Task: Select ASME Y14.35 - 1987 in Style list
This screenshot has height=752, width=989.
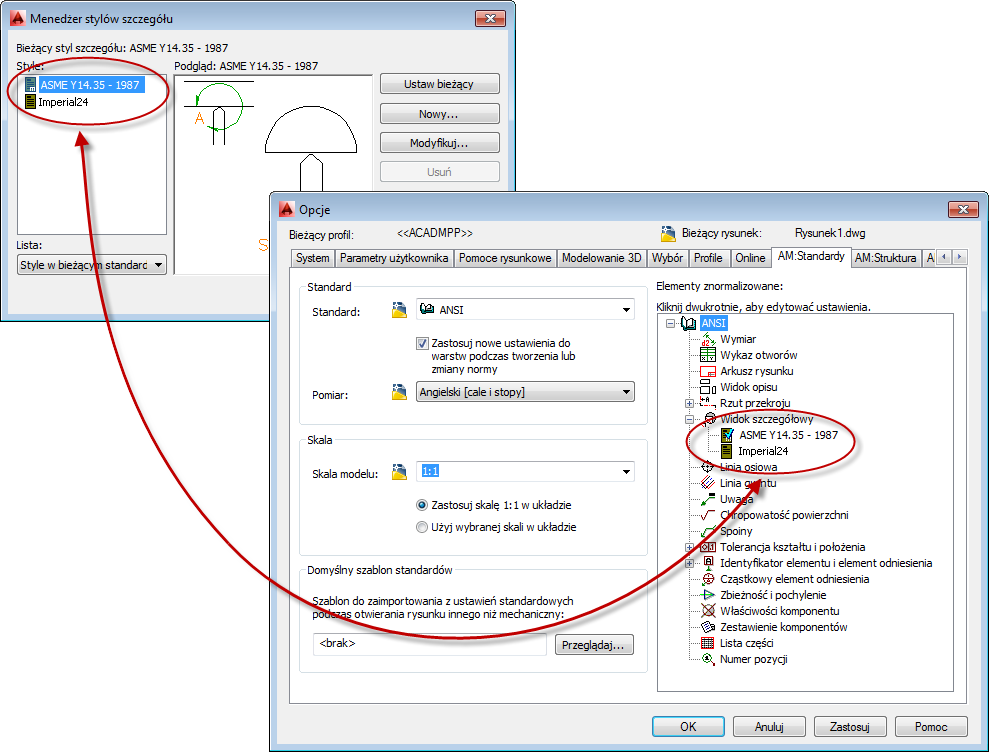Action: pos(91,85)
